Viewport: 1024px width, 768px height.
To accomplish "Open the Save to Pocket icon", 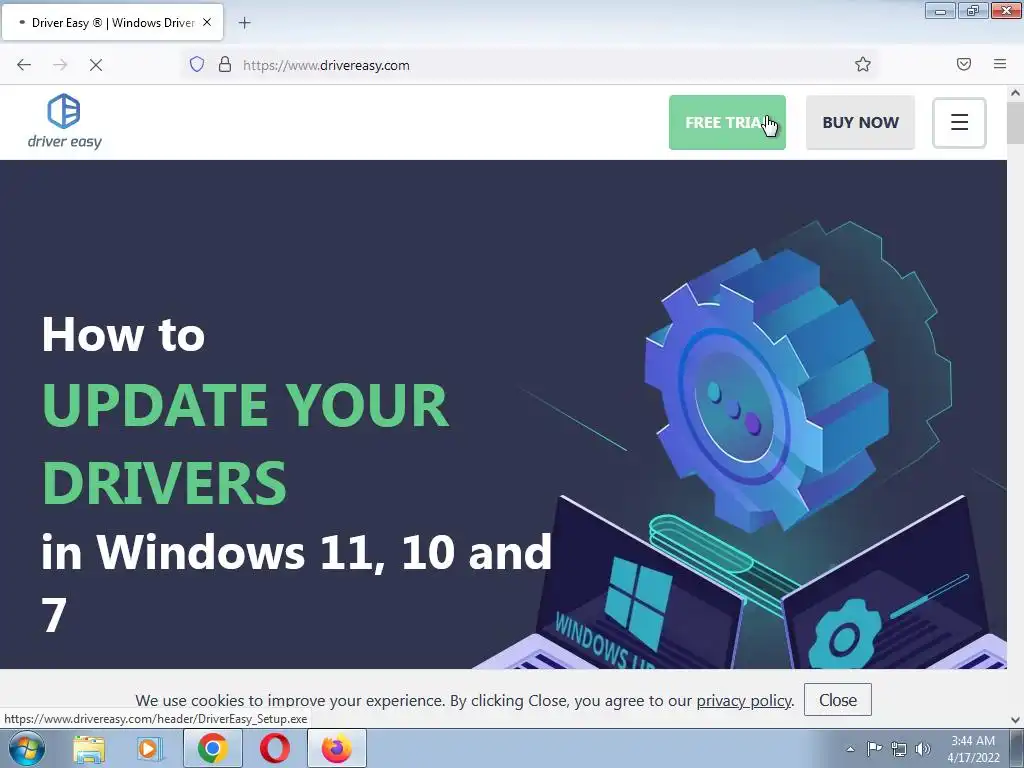I will [963, 64].
